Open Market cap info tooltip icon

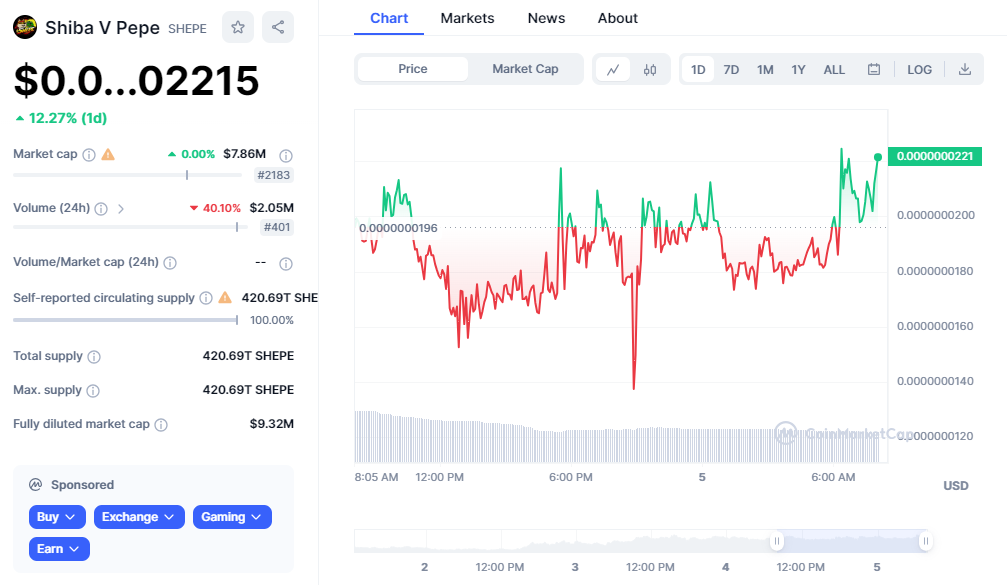tap(89, 155)
